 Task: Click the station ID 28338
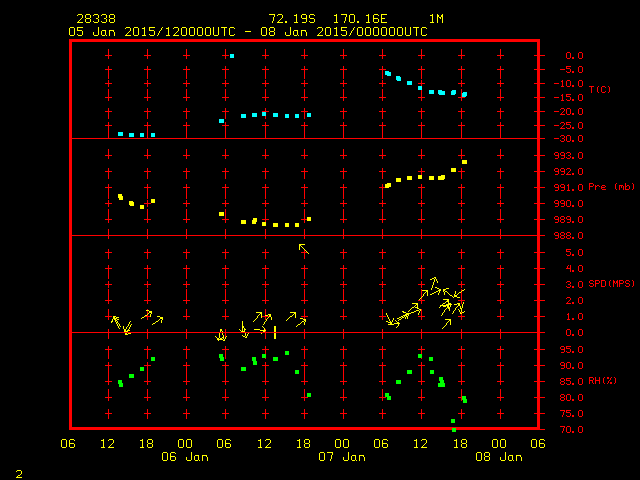coord(96,19)
